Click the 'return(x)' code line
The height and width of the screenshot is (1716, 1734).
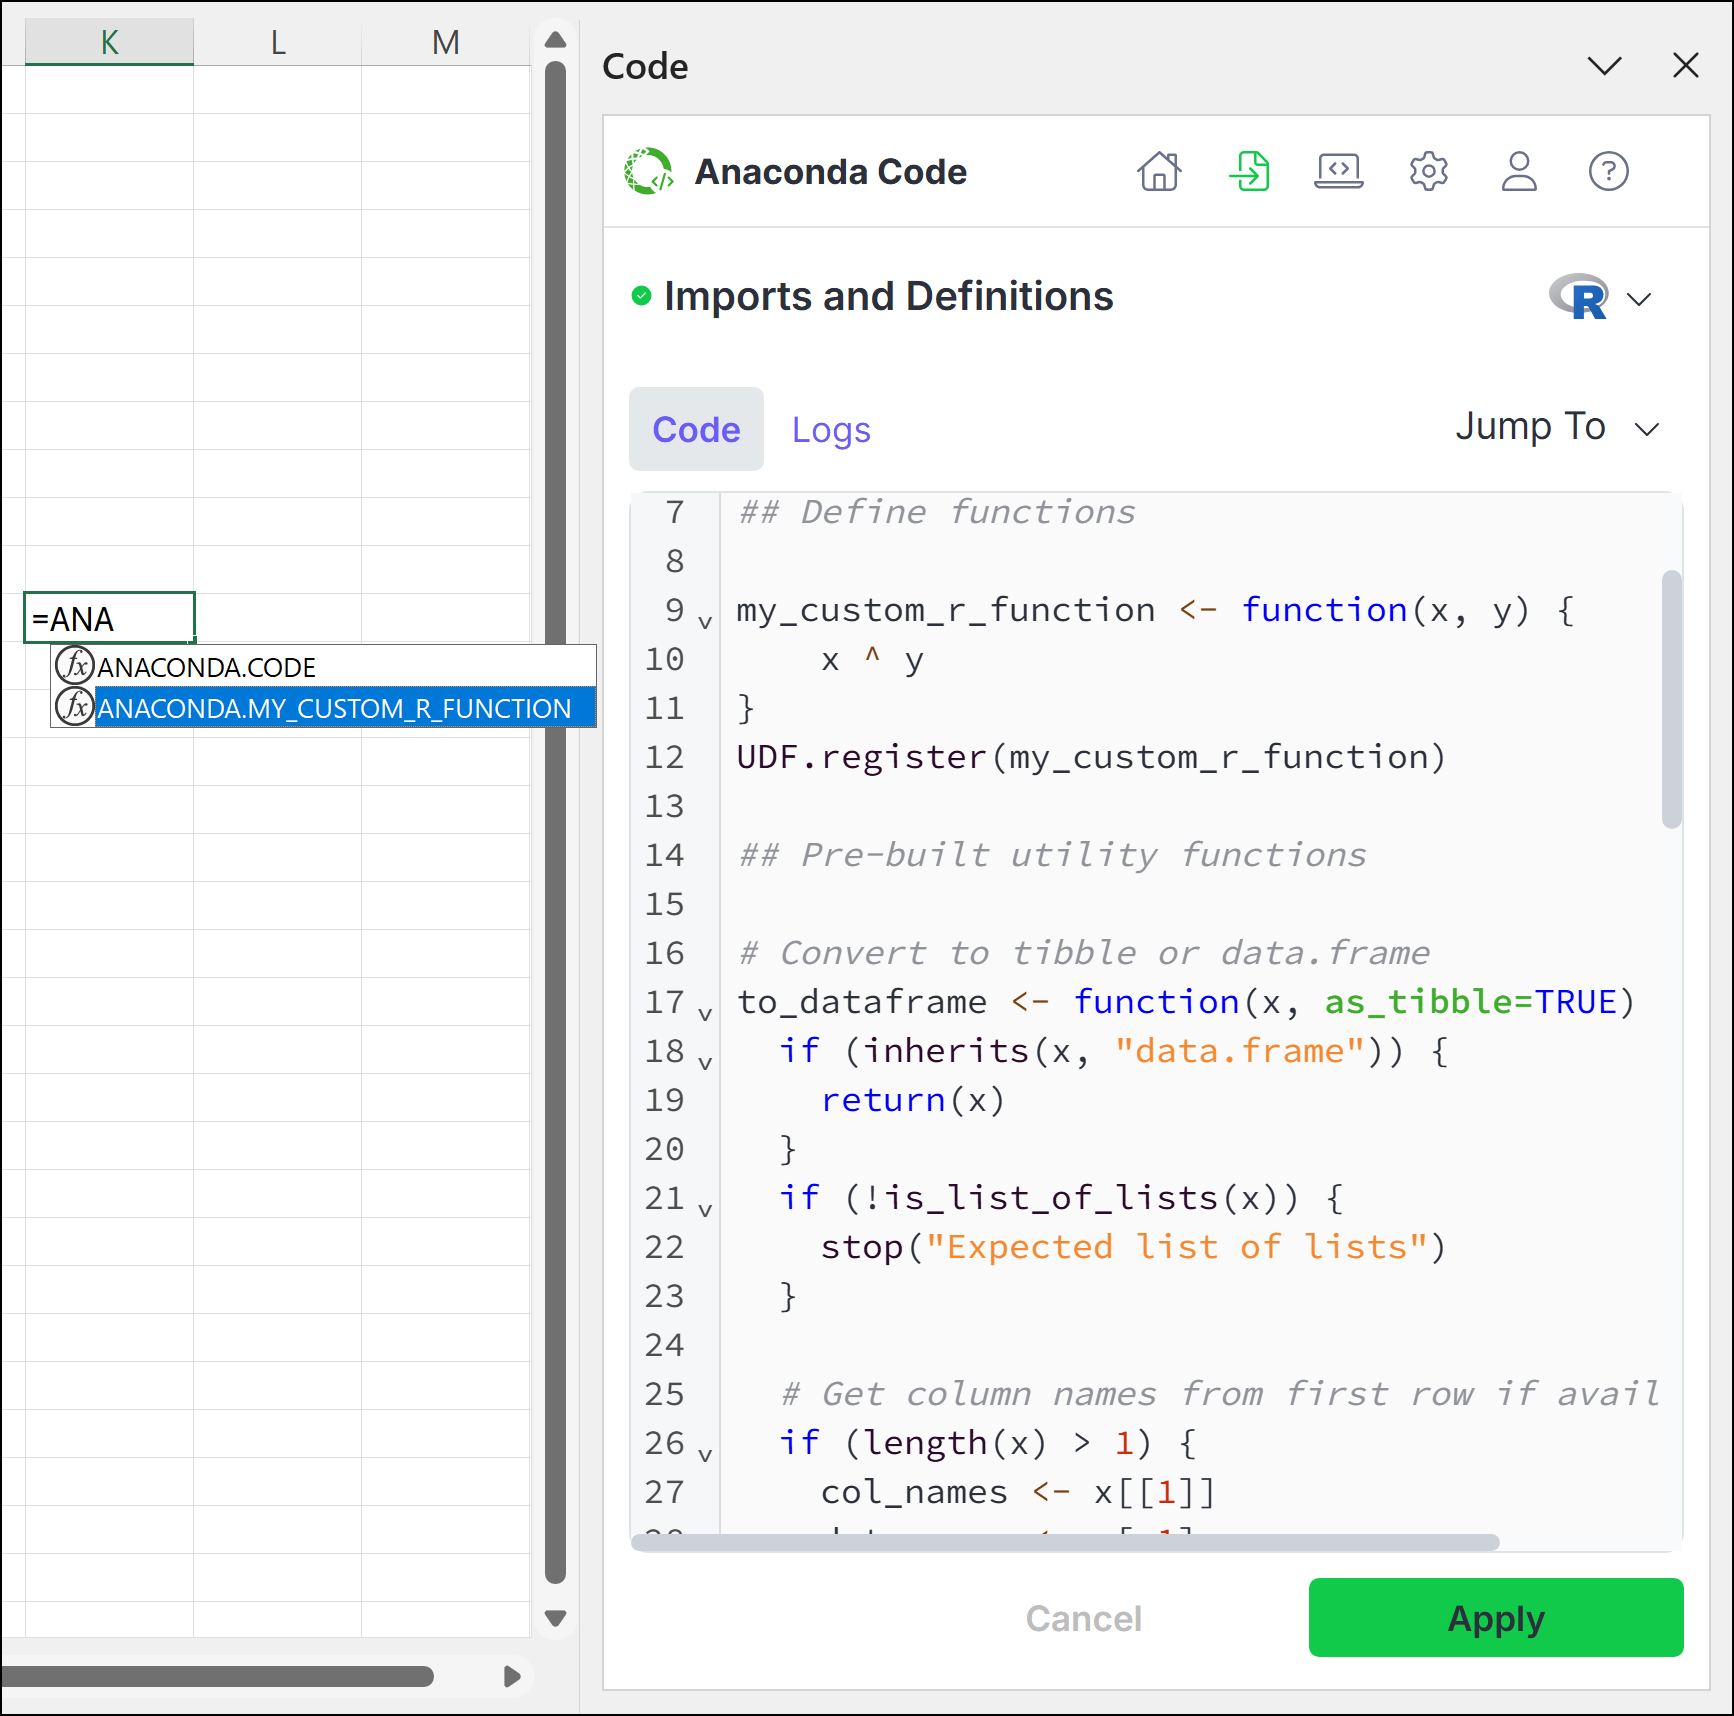point(912,1100)
